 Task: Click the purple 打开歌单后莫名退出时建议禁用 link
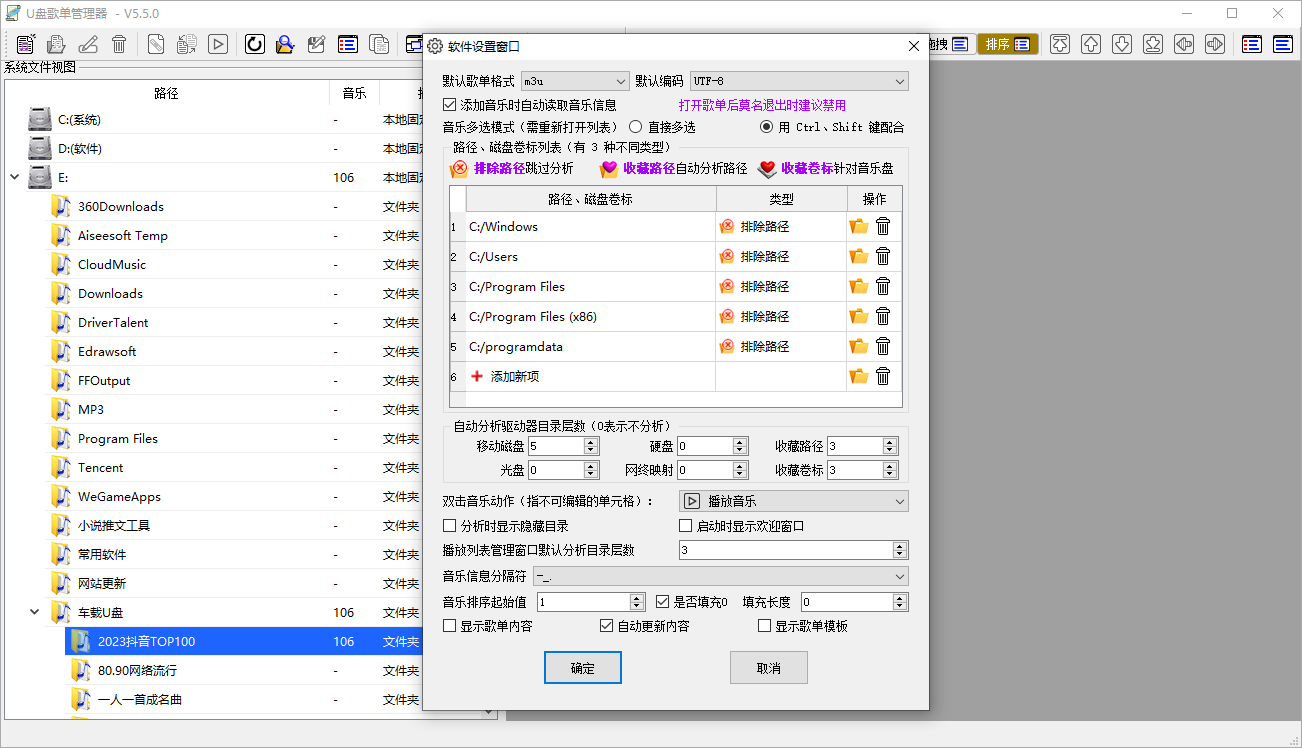764,104
